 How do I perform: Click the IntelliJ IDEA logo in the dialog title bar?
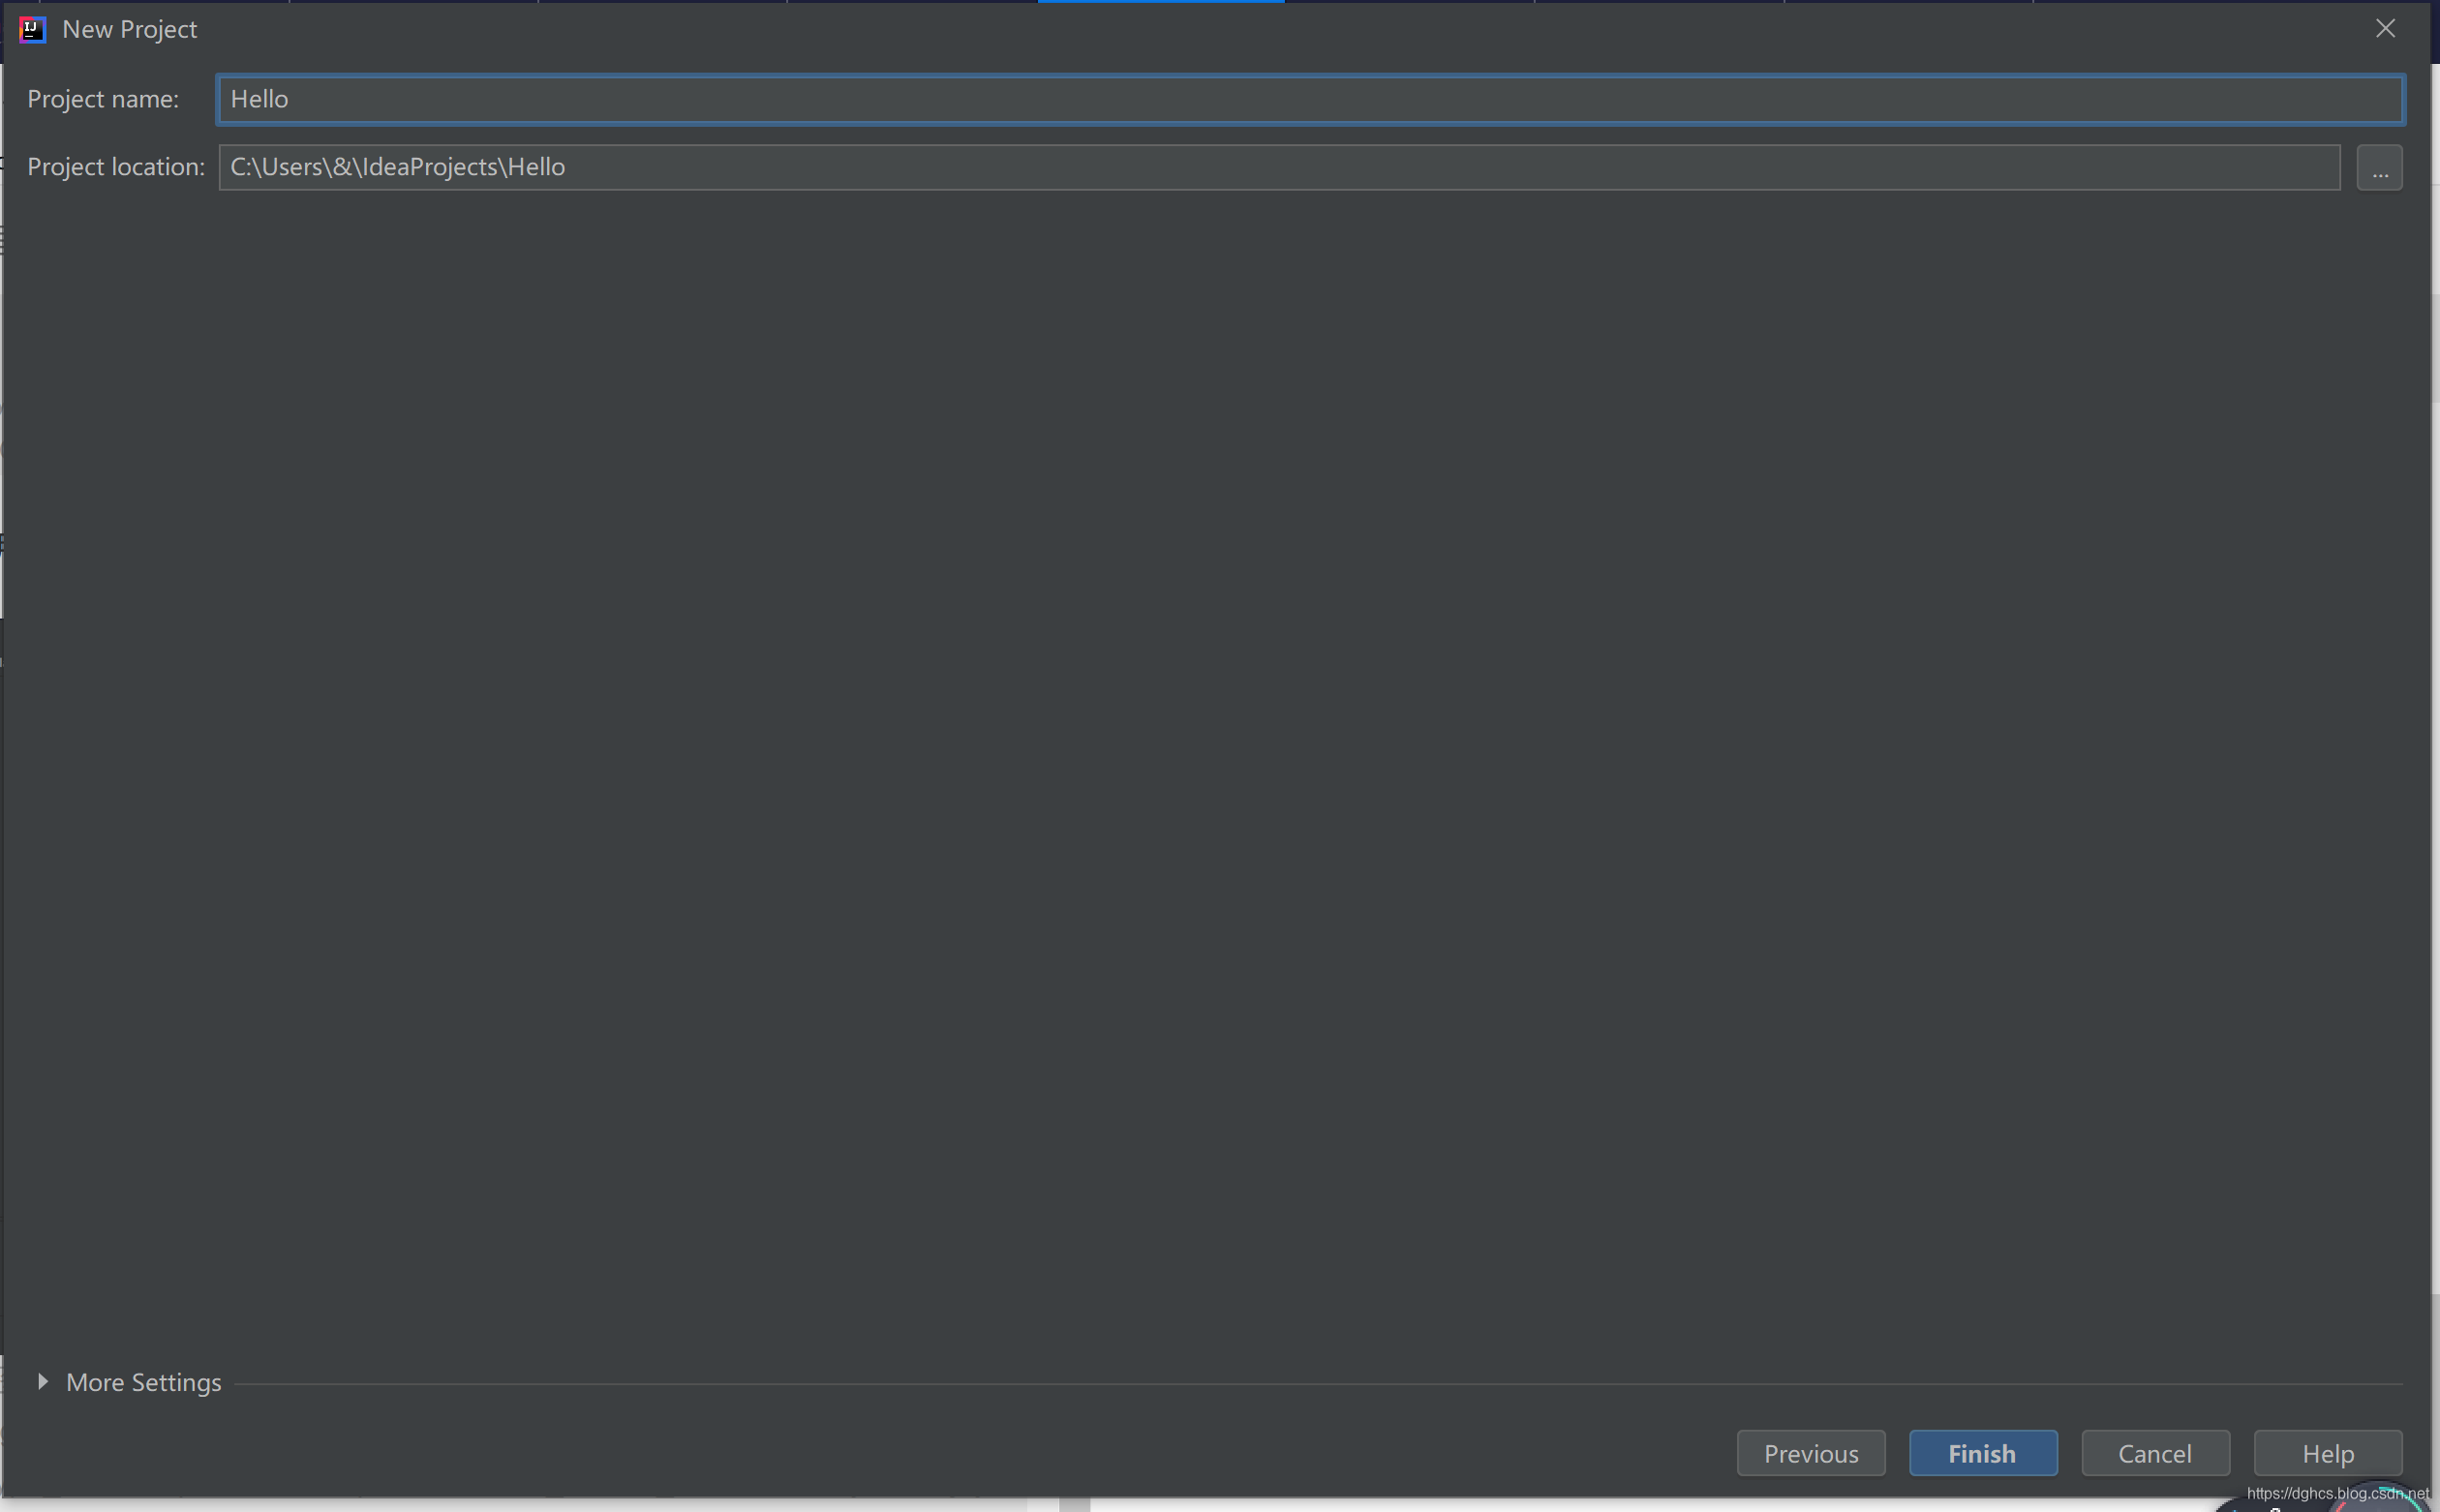pos(33,29)
